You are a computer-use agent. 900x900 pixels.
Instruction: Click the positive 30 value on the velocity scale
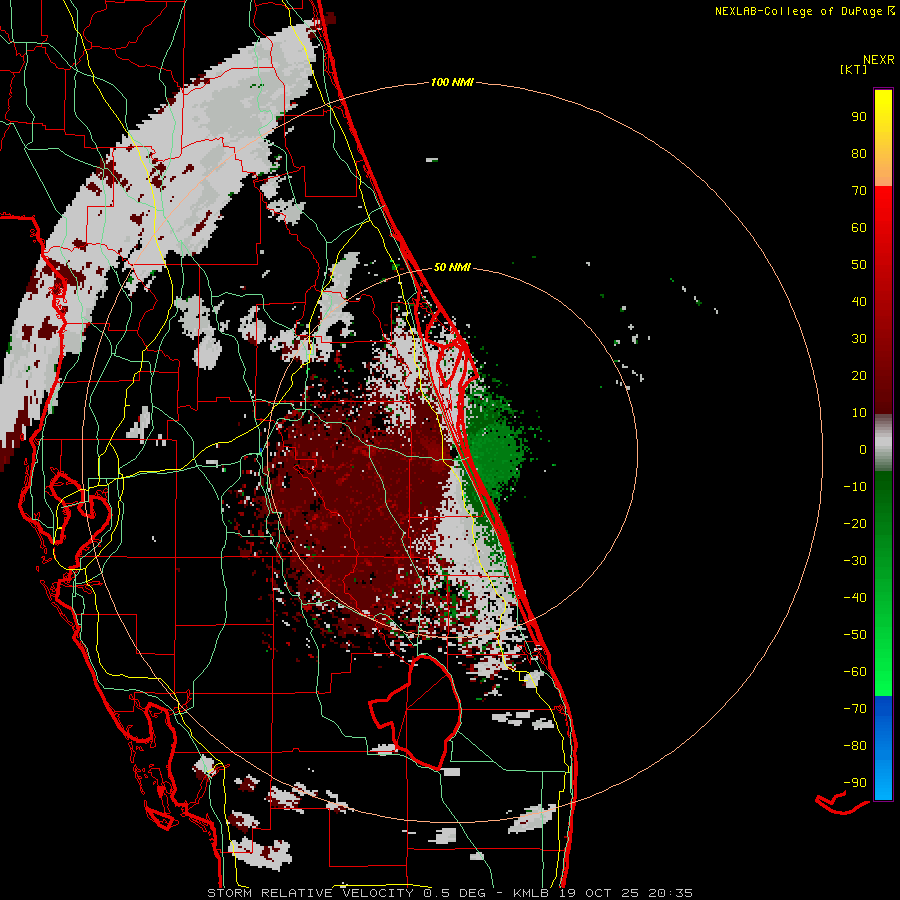pos(859,339)
